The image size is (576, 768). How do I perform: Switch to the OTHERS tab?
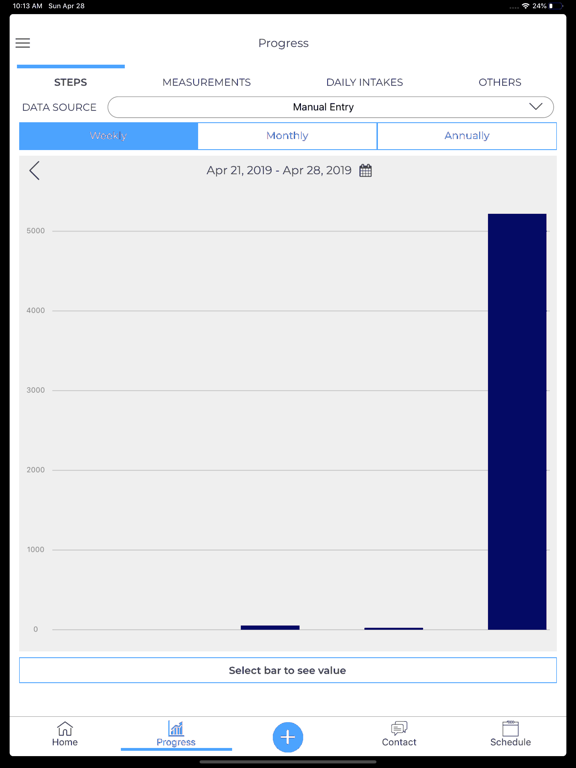coord(500,82)
